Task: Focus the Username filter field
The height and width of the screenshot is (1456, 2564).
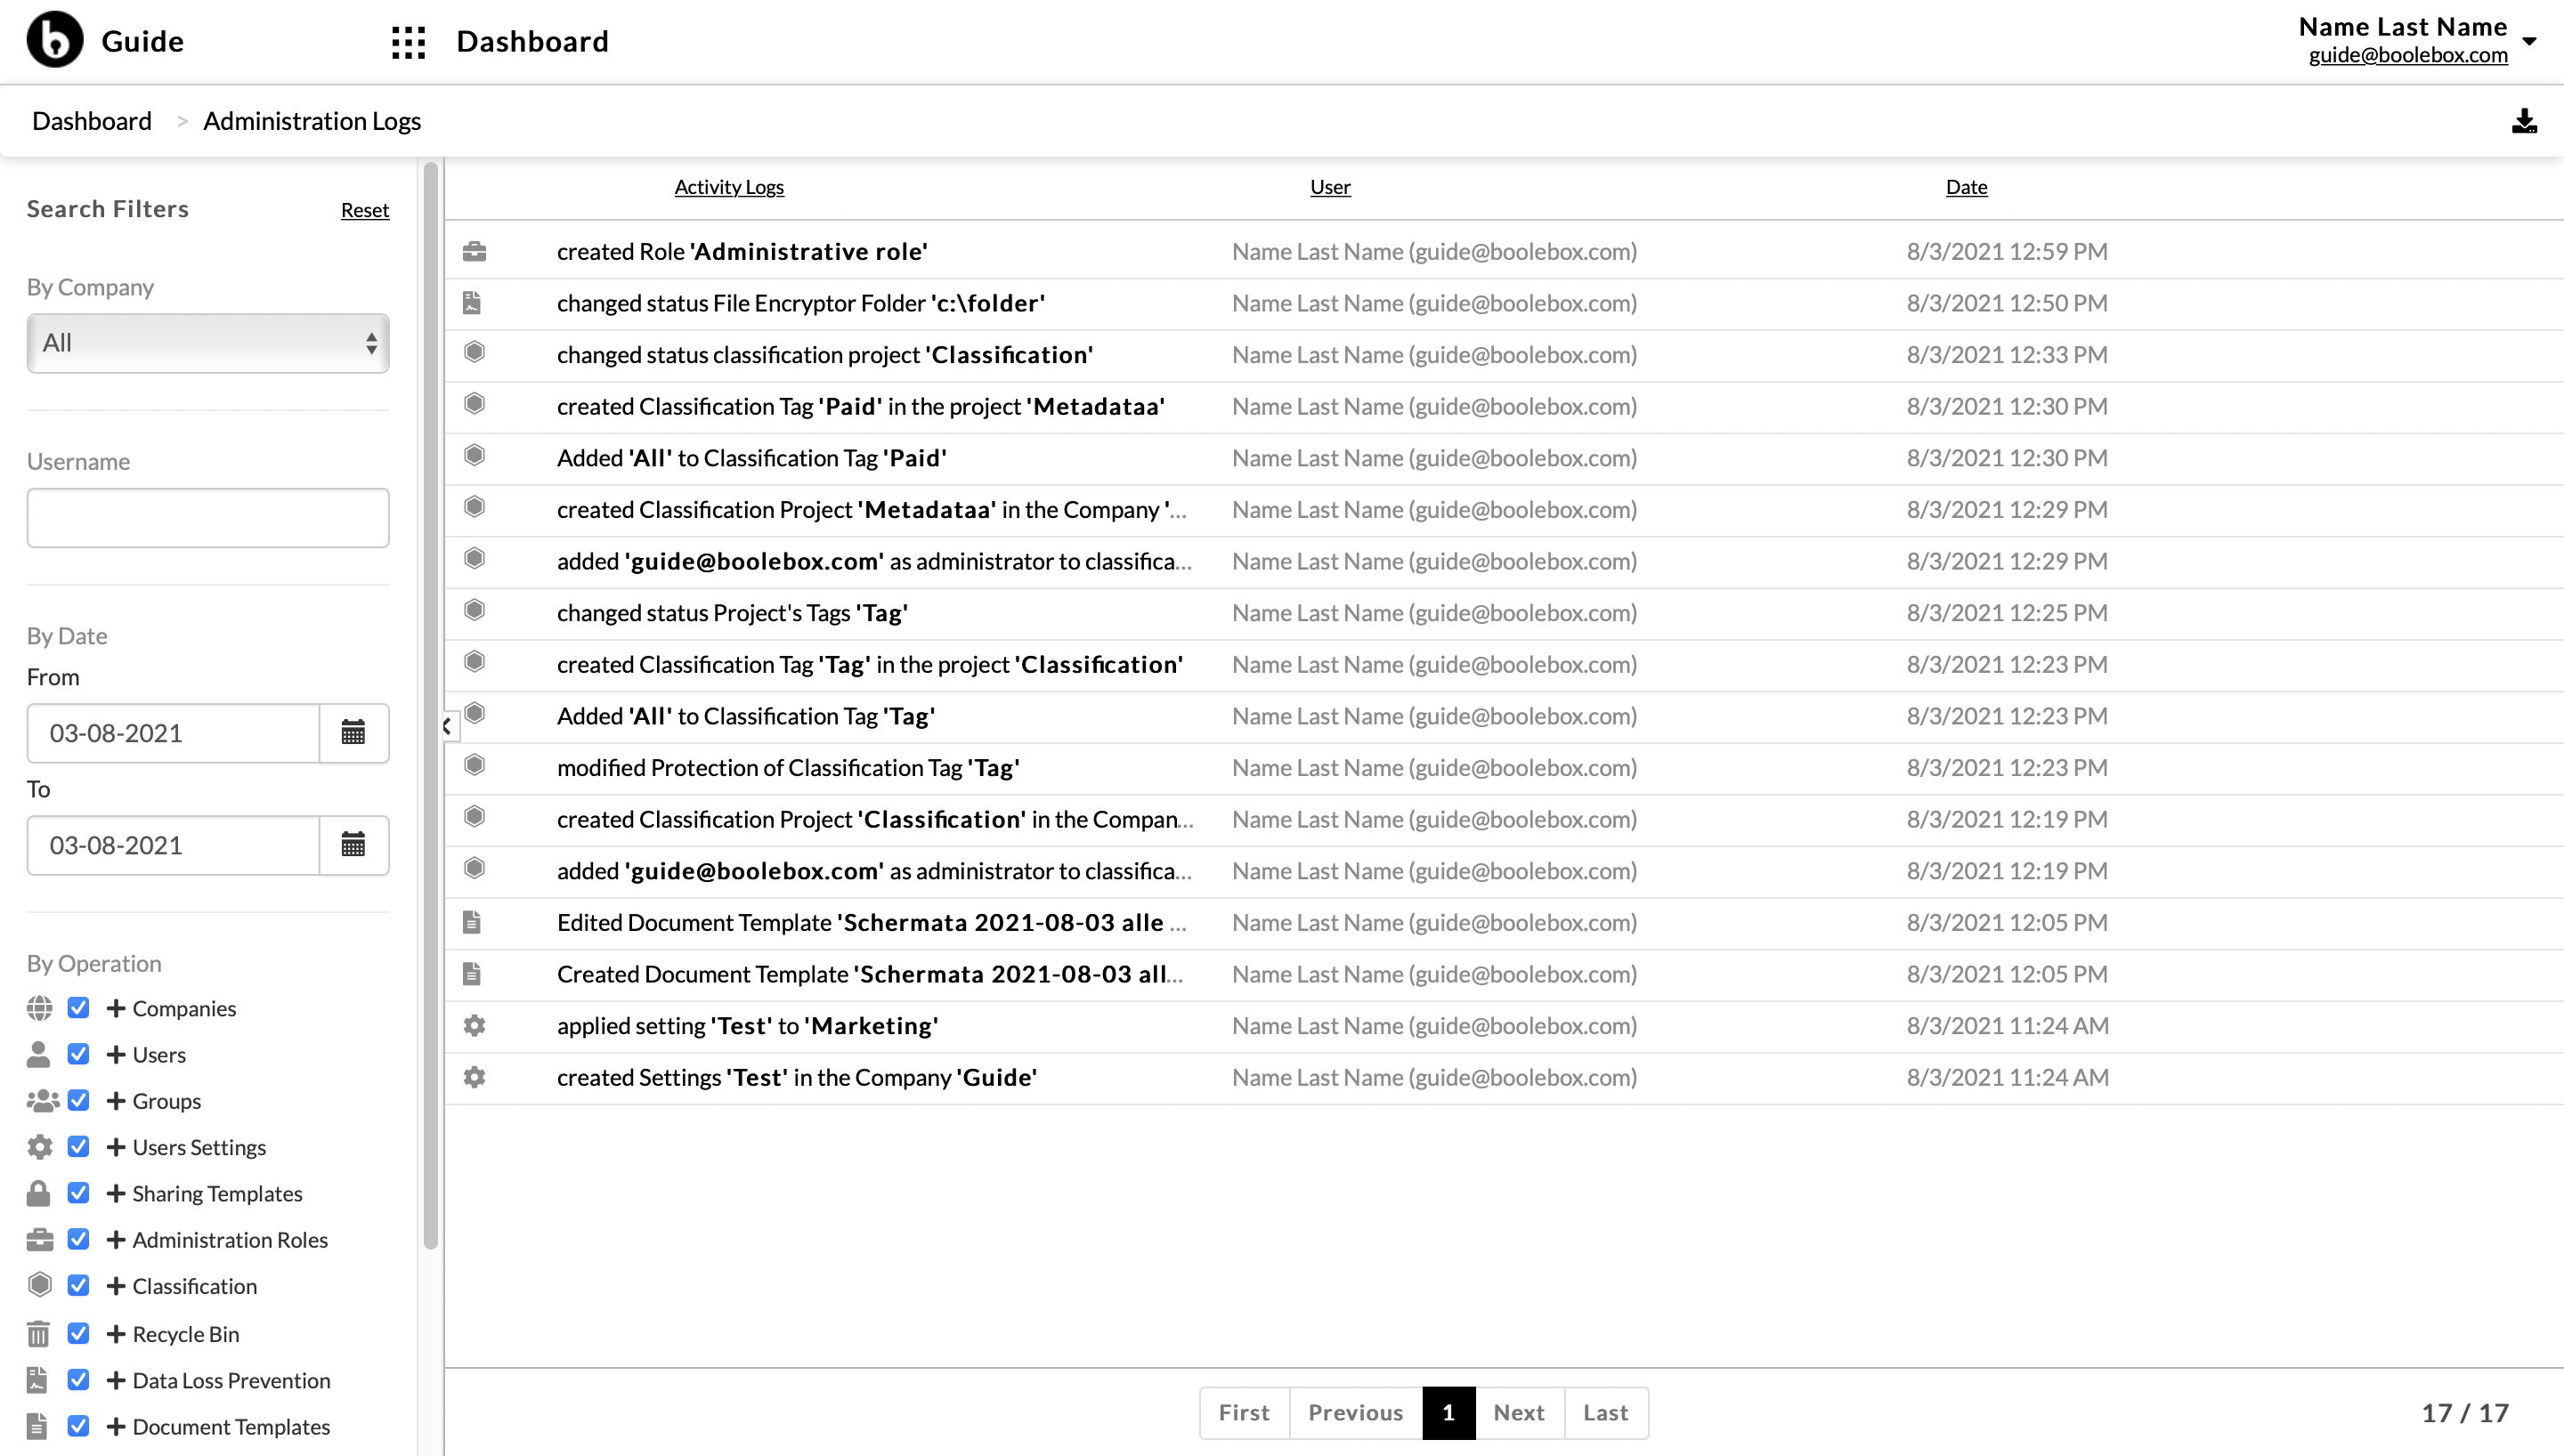Action: pos(208,518)
